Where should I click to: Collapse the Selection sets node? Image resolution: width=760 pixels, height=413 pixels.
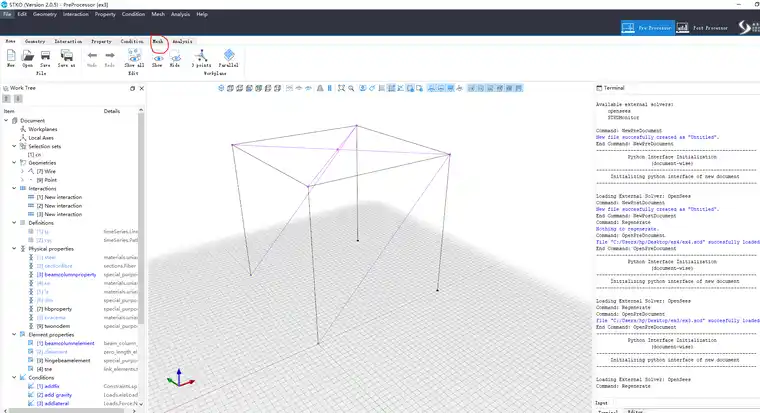[14, 146]
